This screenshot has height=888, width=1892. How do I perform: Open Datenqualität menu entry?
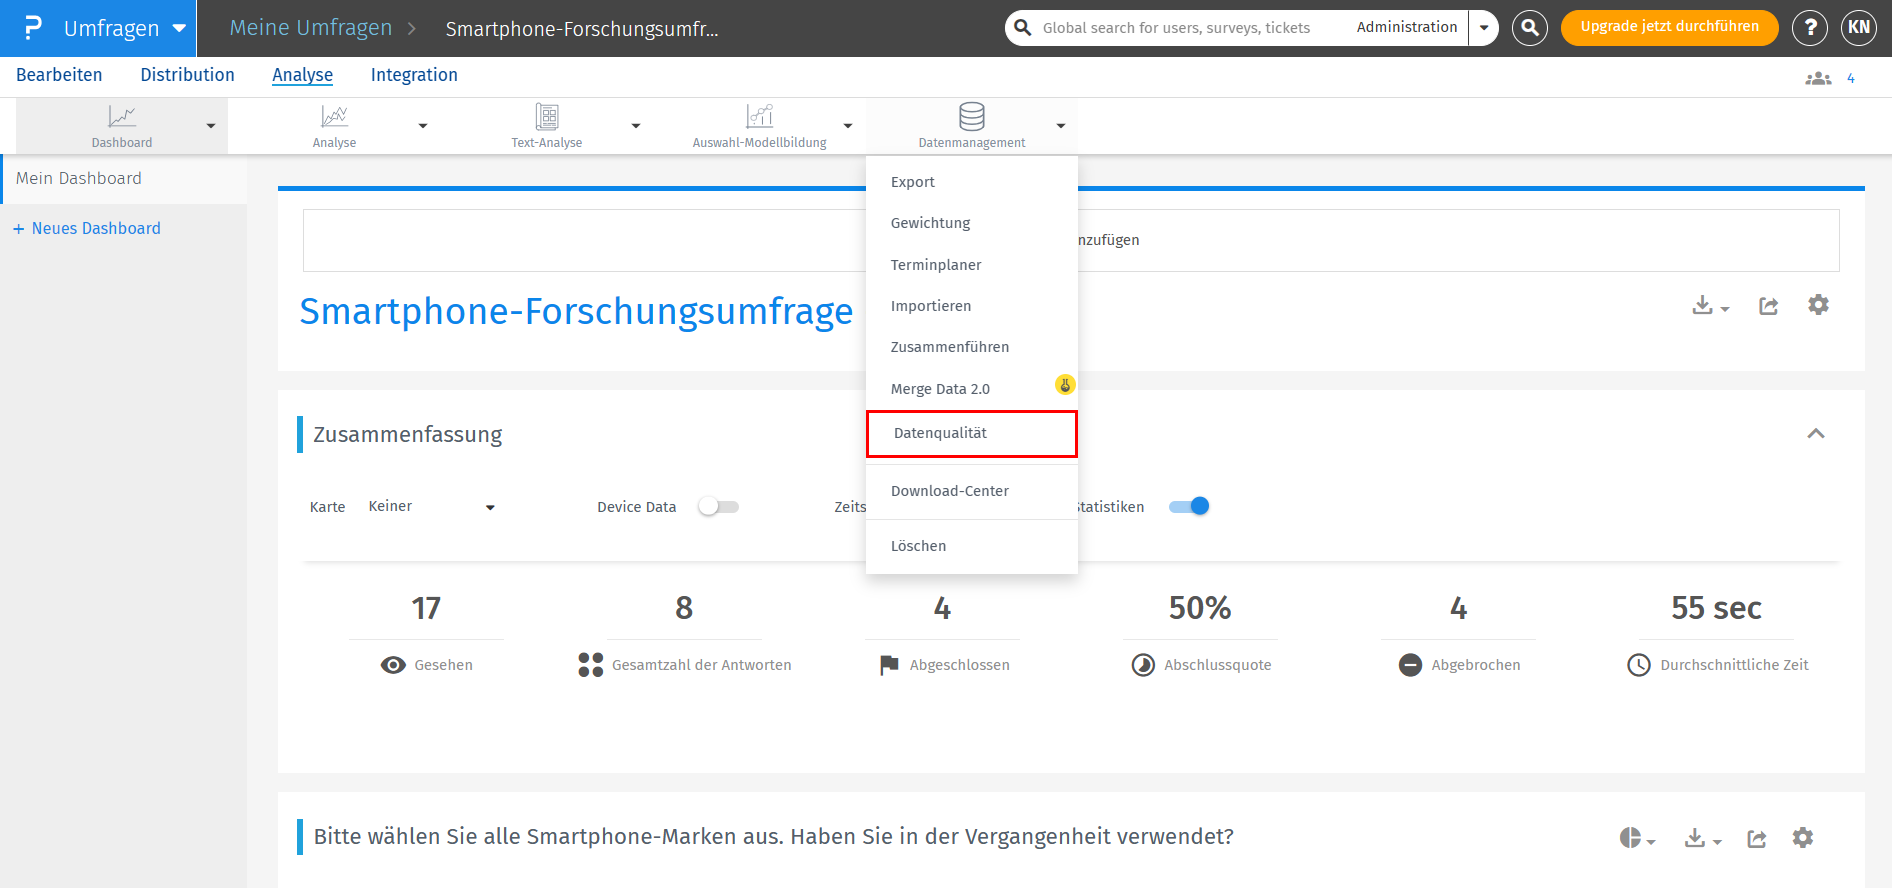[x=972, y=433]
